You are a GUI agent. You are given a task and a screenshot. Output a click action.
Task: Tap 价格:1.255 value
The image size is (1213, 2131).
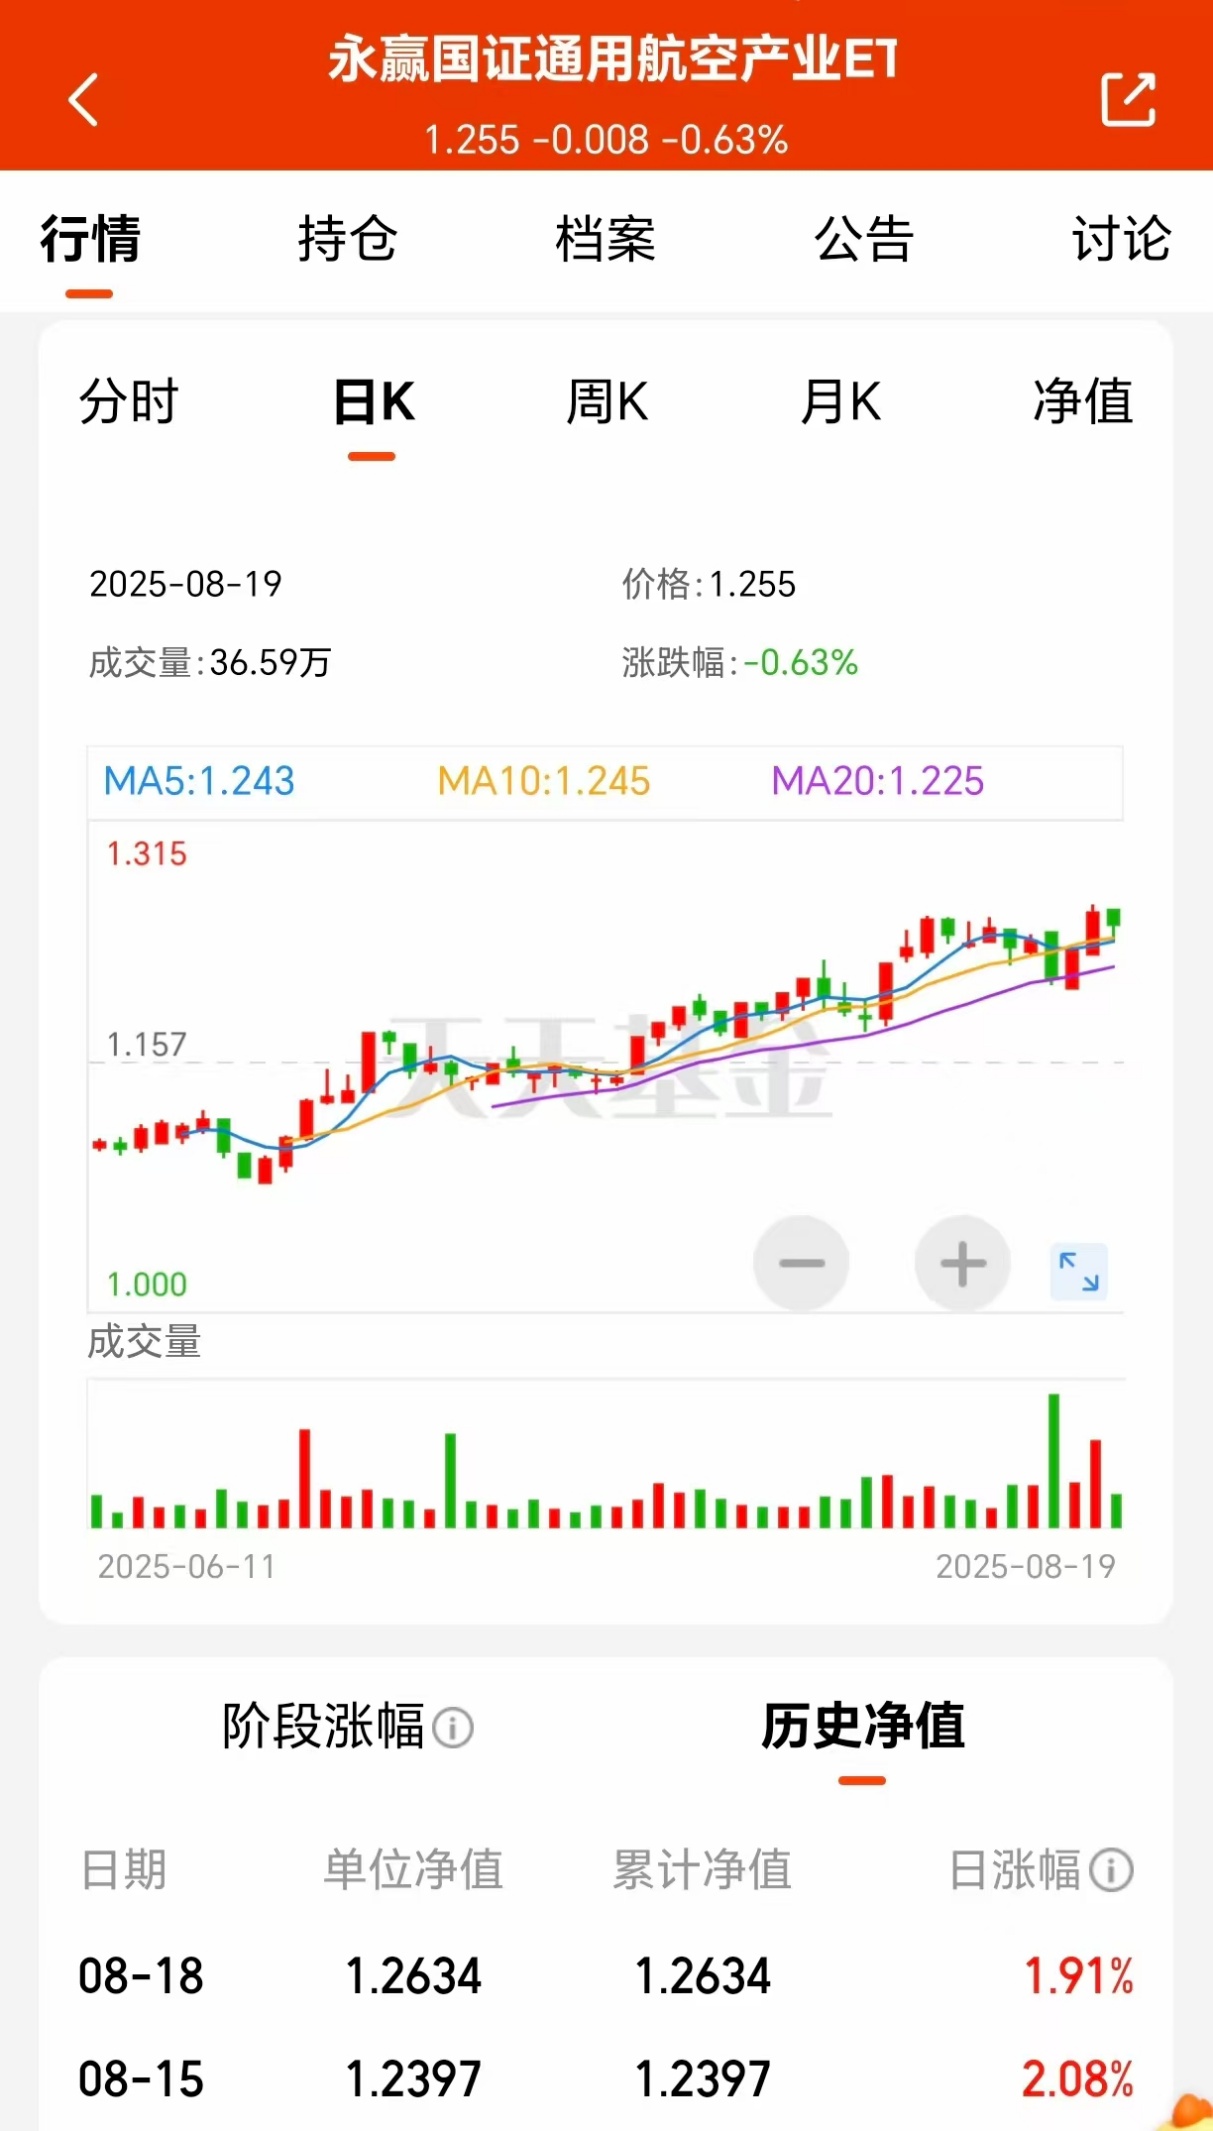click(709, 584)
